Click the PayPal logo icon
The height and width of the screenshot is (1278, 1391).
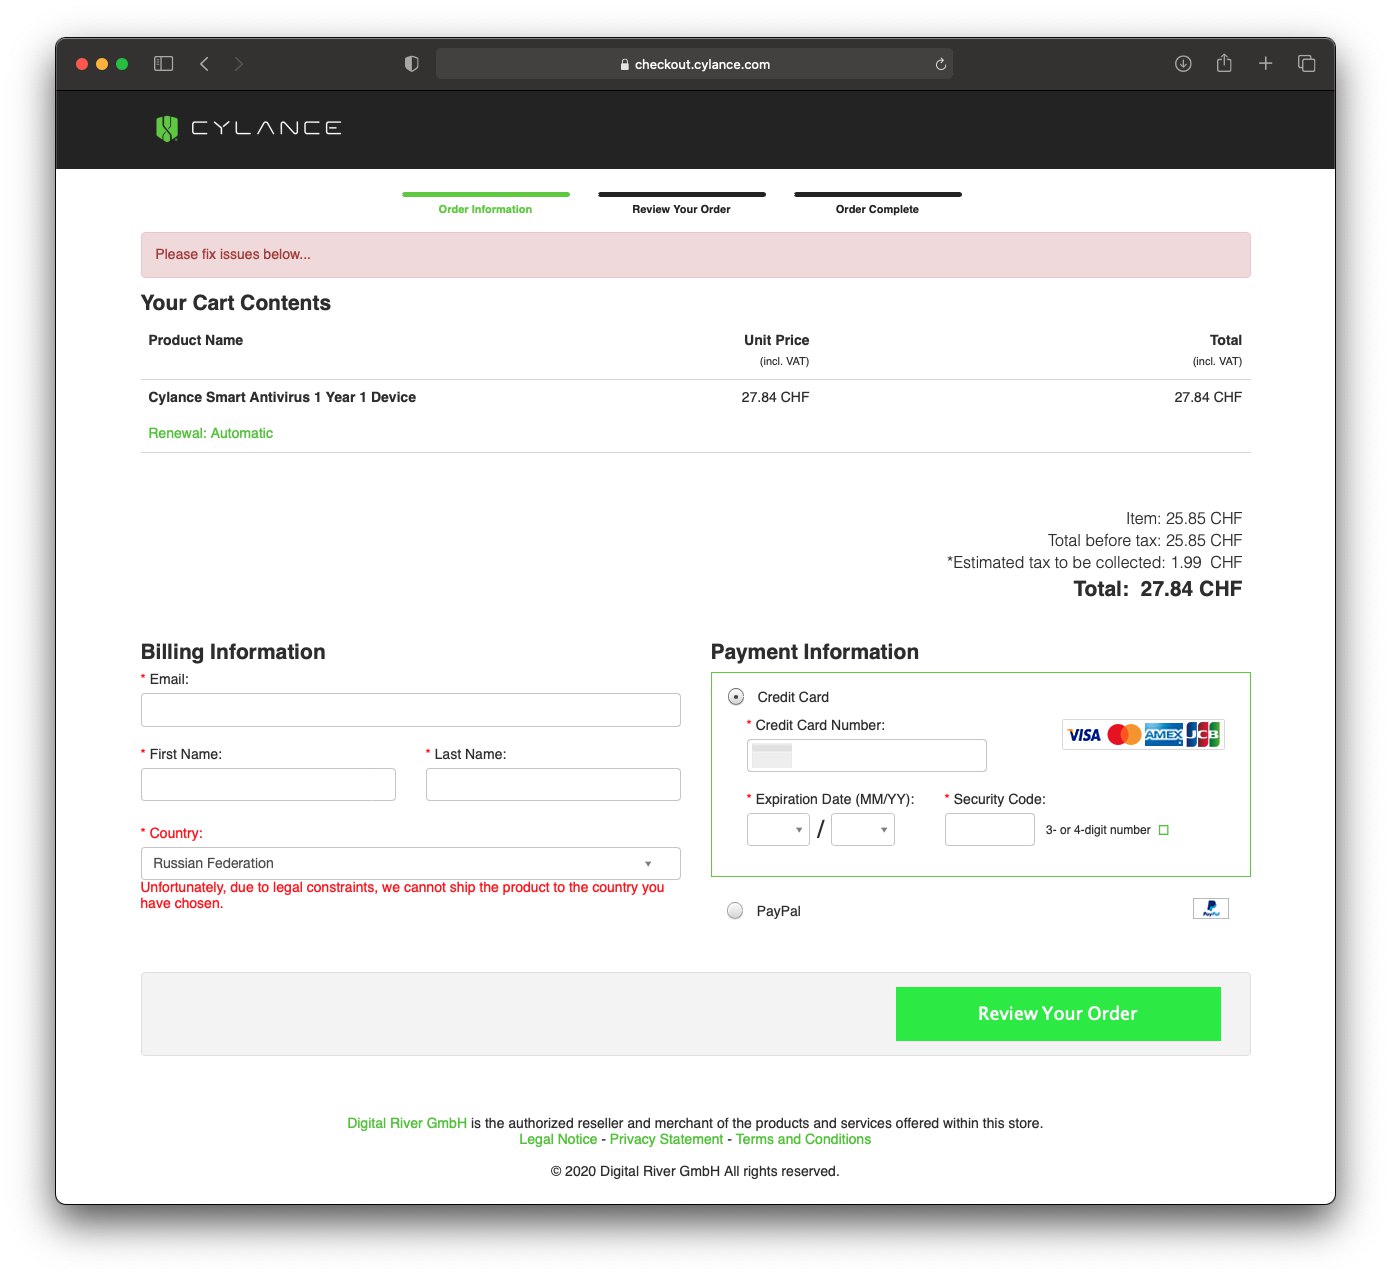(x=1211, y=908)
